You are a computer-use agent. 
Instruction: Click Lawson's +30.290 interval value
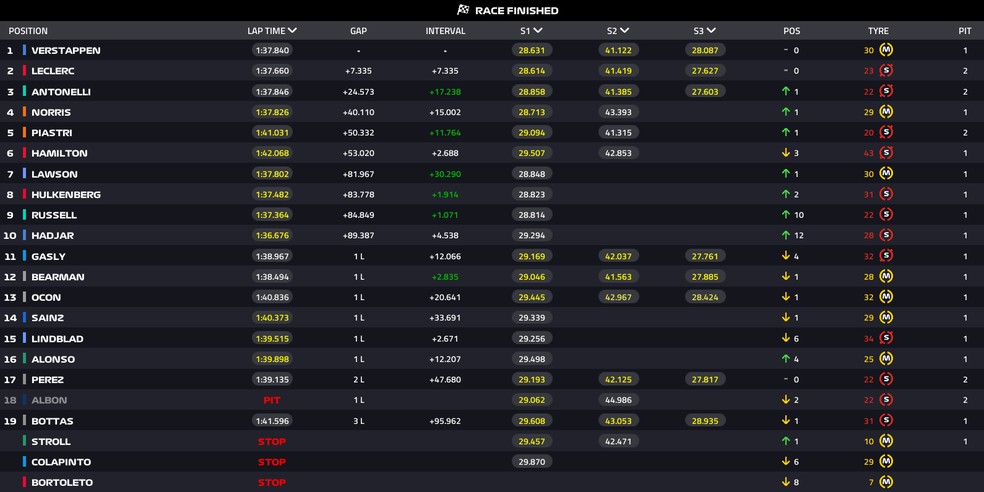(446, 174)
